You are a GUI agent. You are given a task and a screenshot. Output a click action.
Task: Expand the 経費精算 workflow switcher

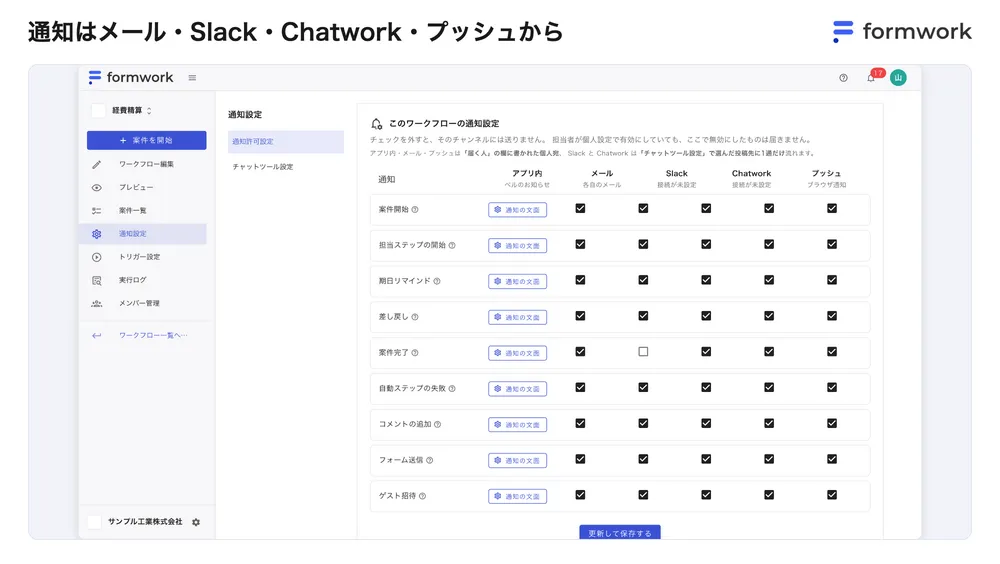[x=131, y=110]
